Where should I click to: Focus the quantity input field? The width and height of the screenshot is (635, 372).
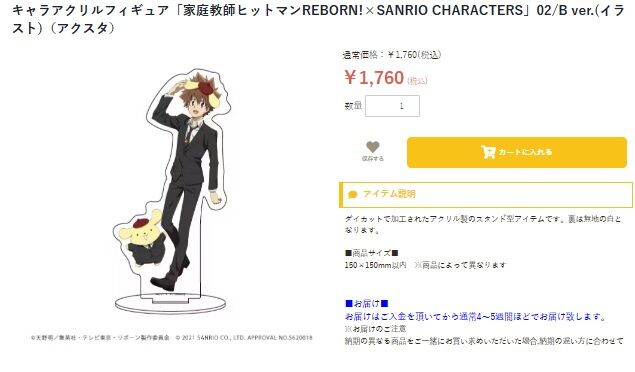[392, 106]
